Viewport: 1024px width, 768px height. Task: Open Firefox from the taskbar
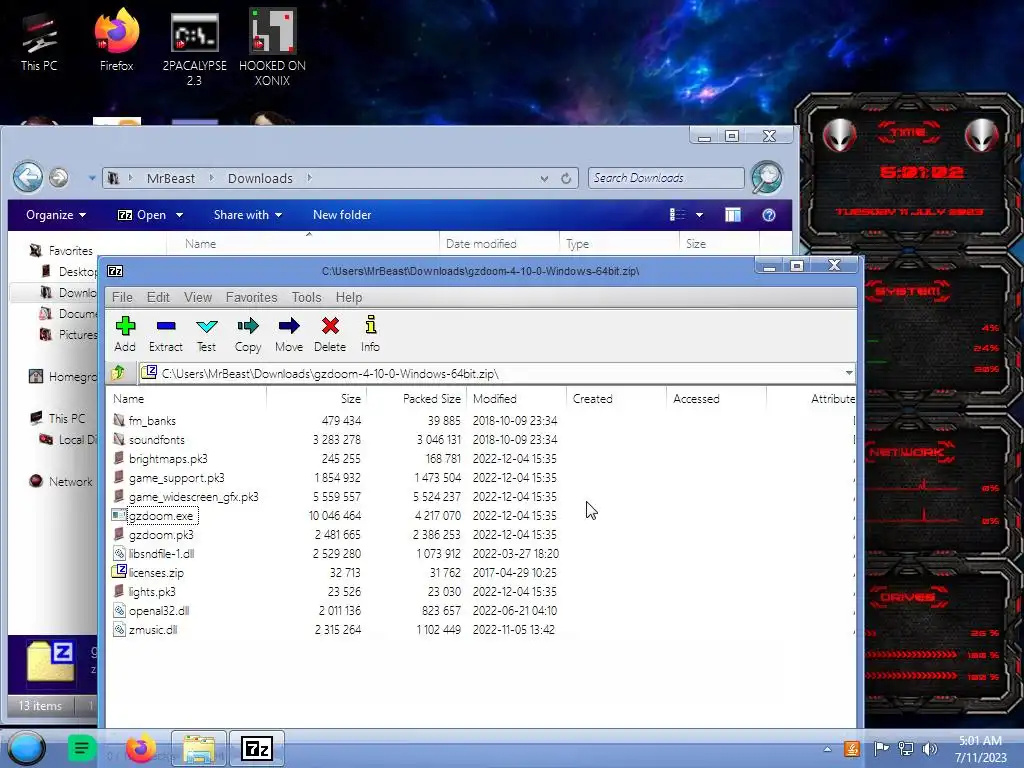[140, 748]
